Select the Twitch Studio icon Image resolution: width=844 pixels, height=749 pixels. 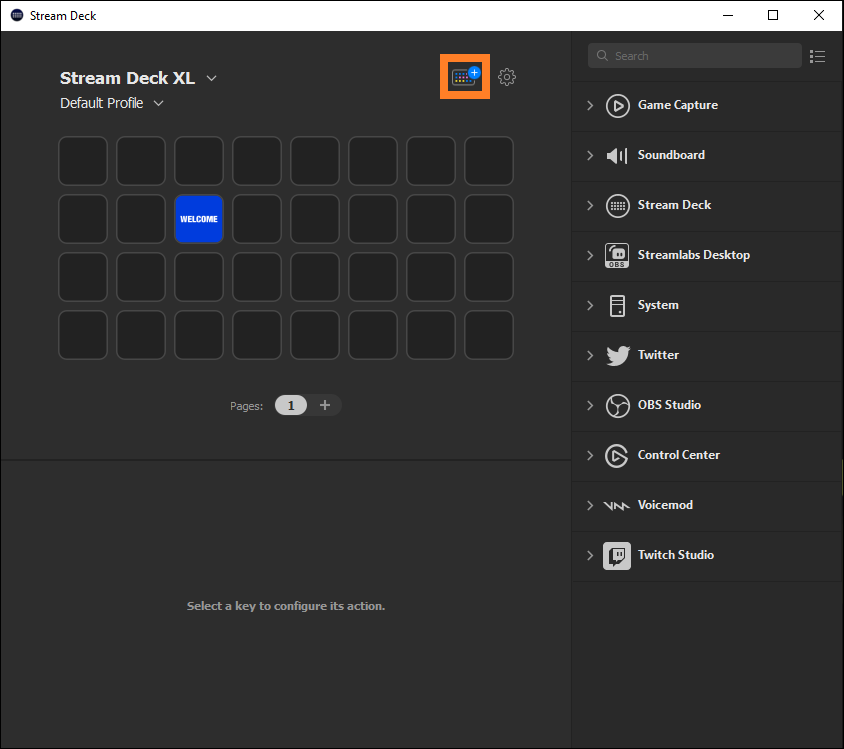(618, 555)
